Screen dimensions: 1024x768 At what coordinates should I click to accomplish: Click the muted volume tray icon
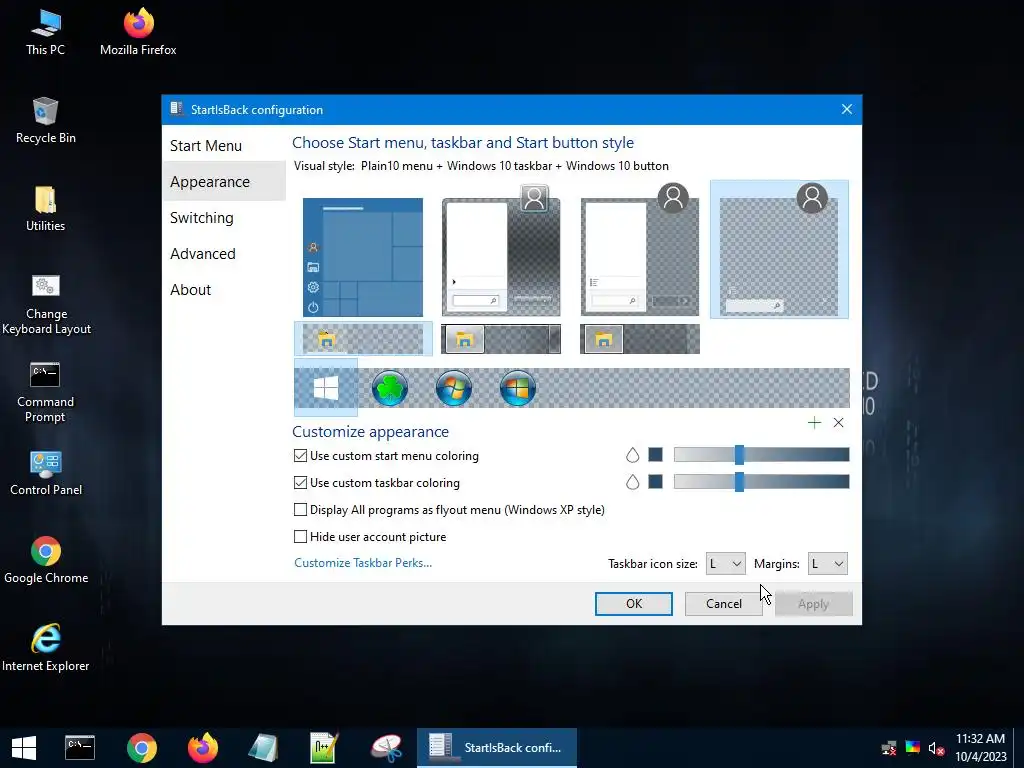click(x=936, y=748)
